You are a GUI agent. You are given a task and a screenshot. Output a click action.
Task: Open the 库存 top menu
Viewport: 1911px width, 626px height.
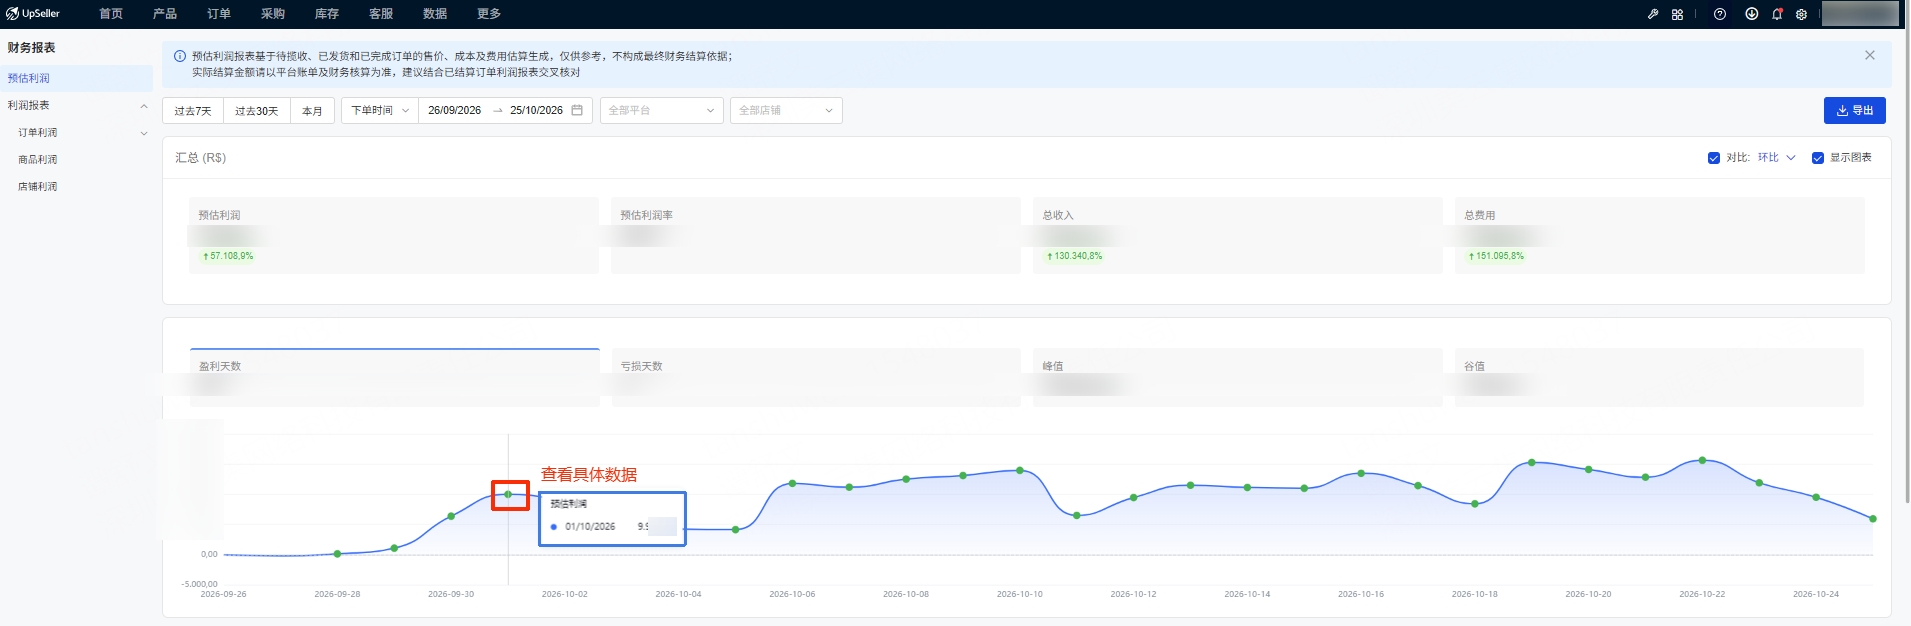coord(327,14)
